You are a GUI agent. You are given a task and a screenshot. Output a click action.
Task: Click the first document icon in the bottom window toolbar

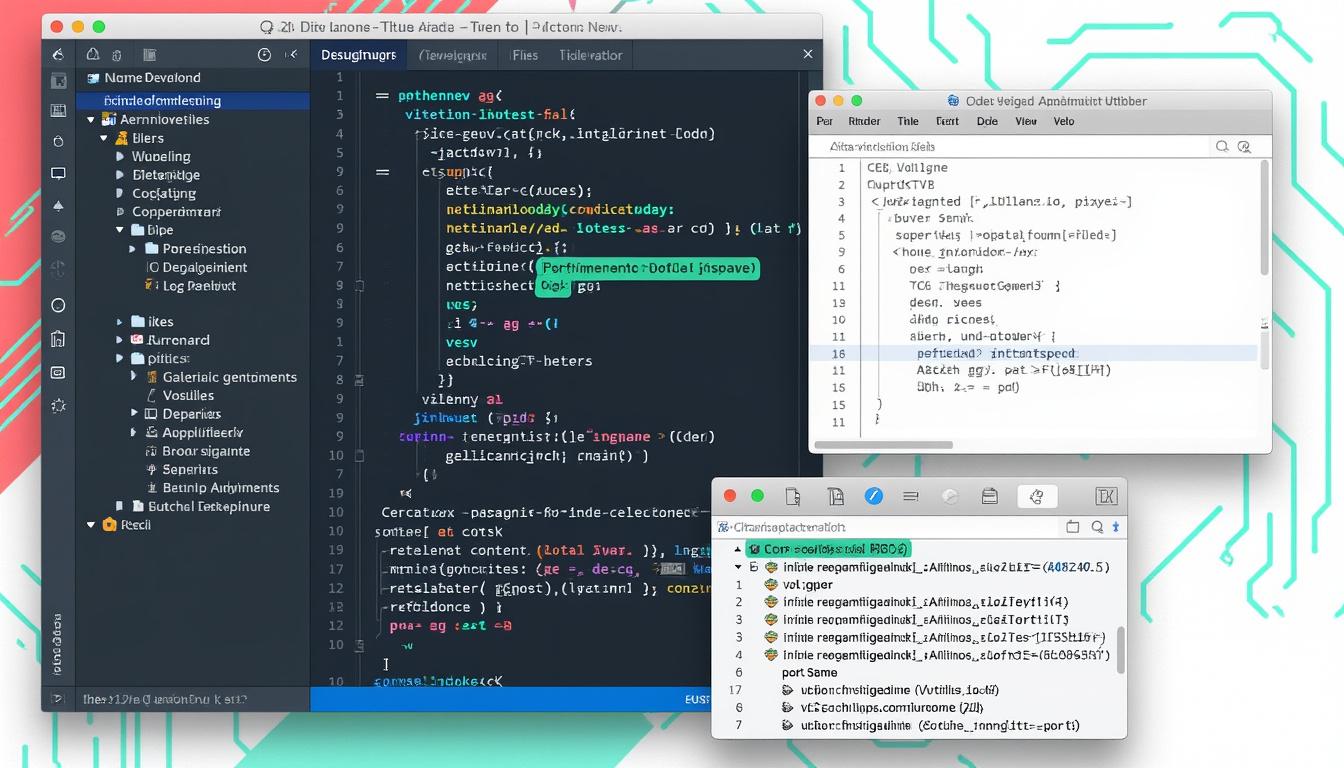[x=793, y=496]
